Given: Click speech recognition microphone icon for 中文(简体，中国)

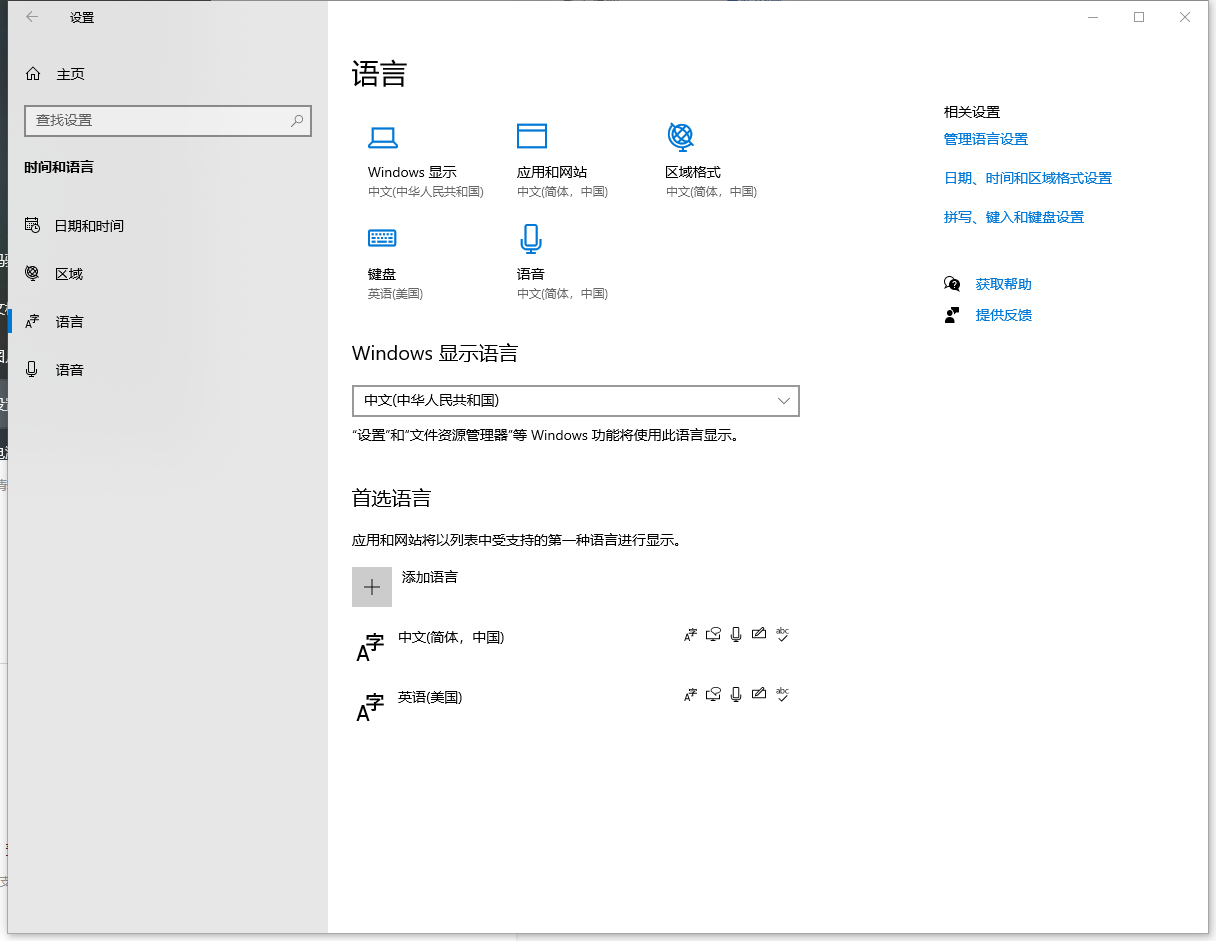Looking at the screenshot, I should (736, 634).
